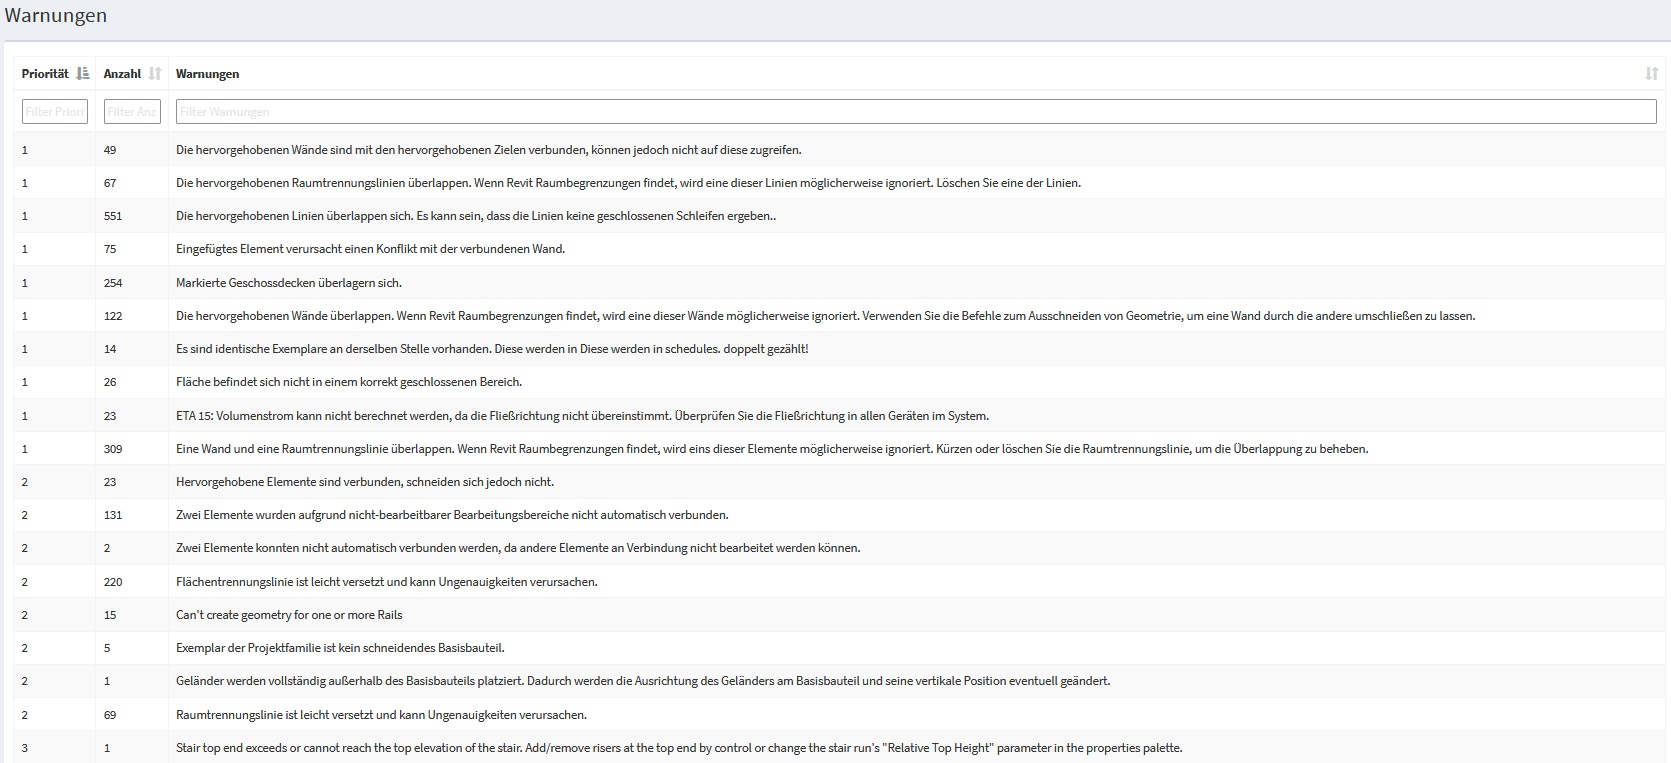Click the Warnungen column header label
1671x763 pixels.
click(207, 74)
